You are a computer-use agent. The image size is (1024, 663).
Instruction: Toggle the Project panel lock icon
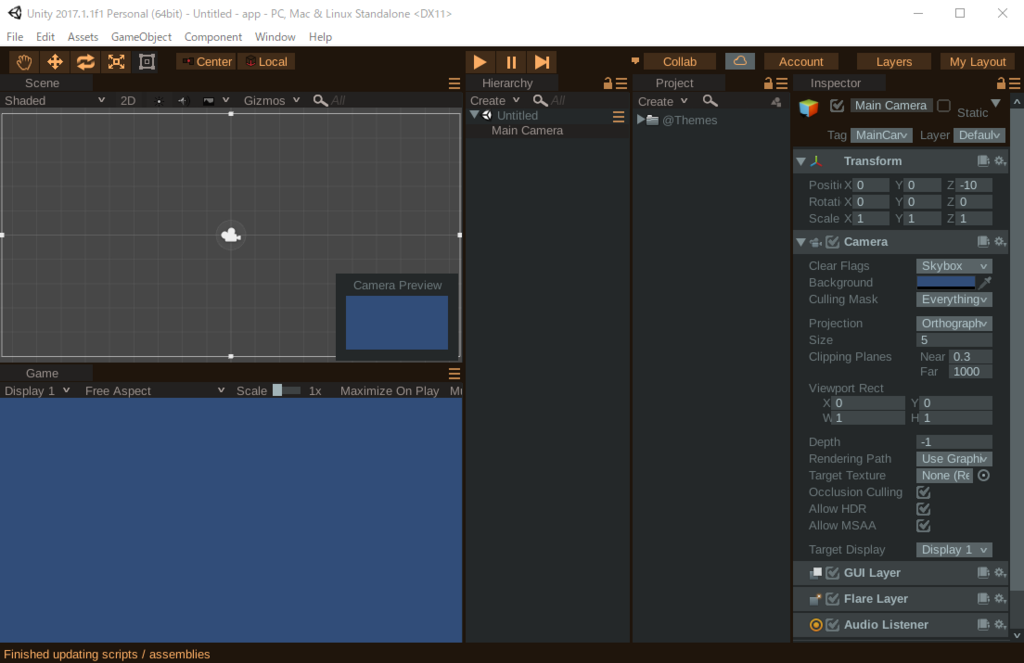pyautogui.click(x=769, y=83)
